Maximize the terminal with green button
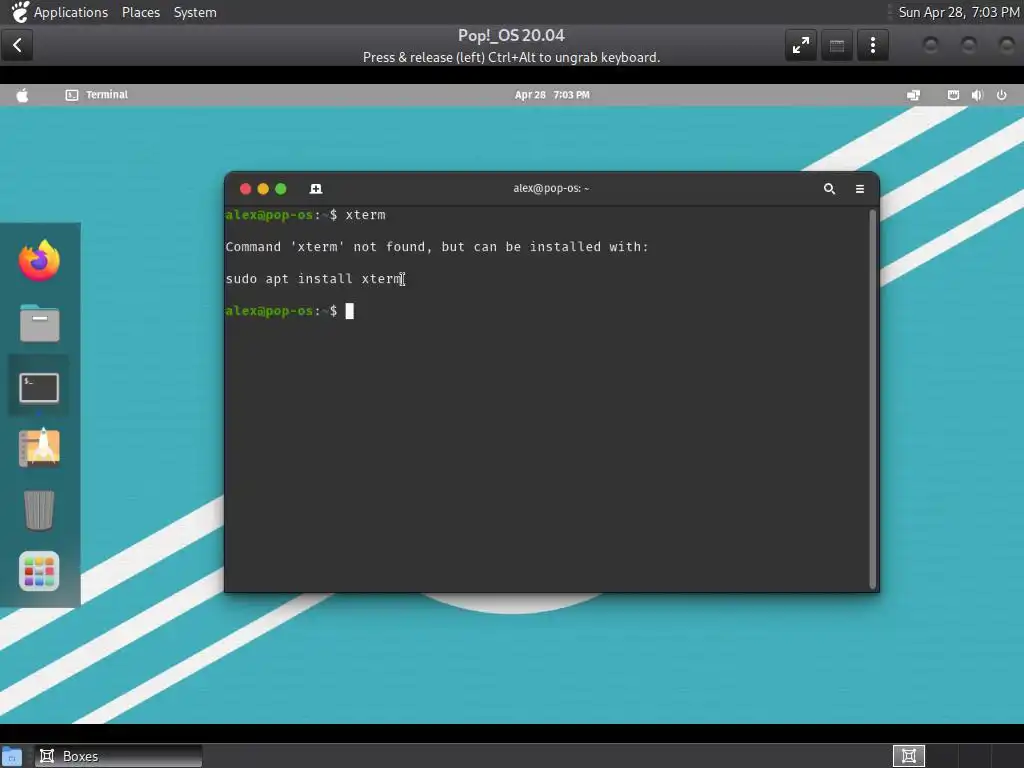The image size is (1024, 768). (281, 189)
